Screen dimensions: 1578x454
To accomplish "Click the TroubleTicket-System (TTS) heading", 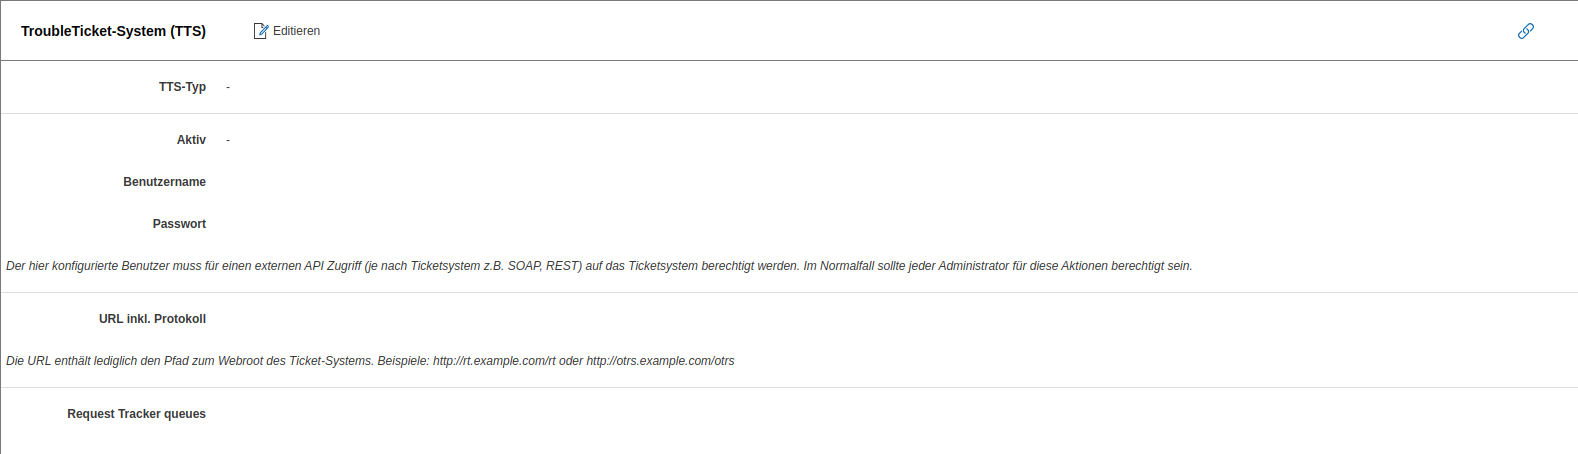I will pyautogui.click(x=113, y=31).
